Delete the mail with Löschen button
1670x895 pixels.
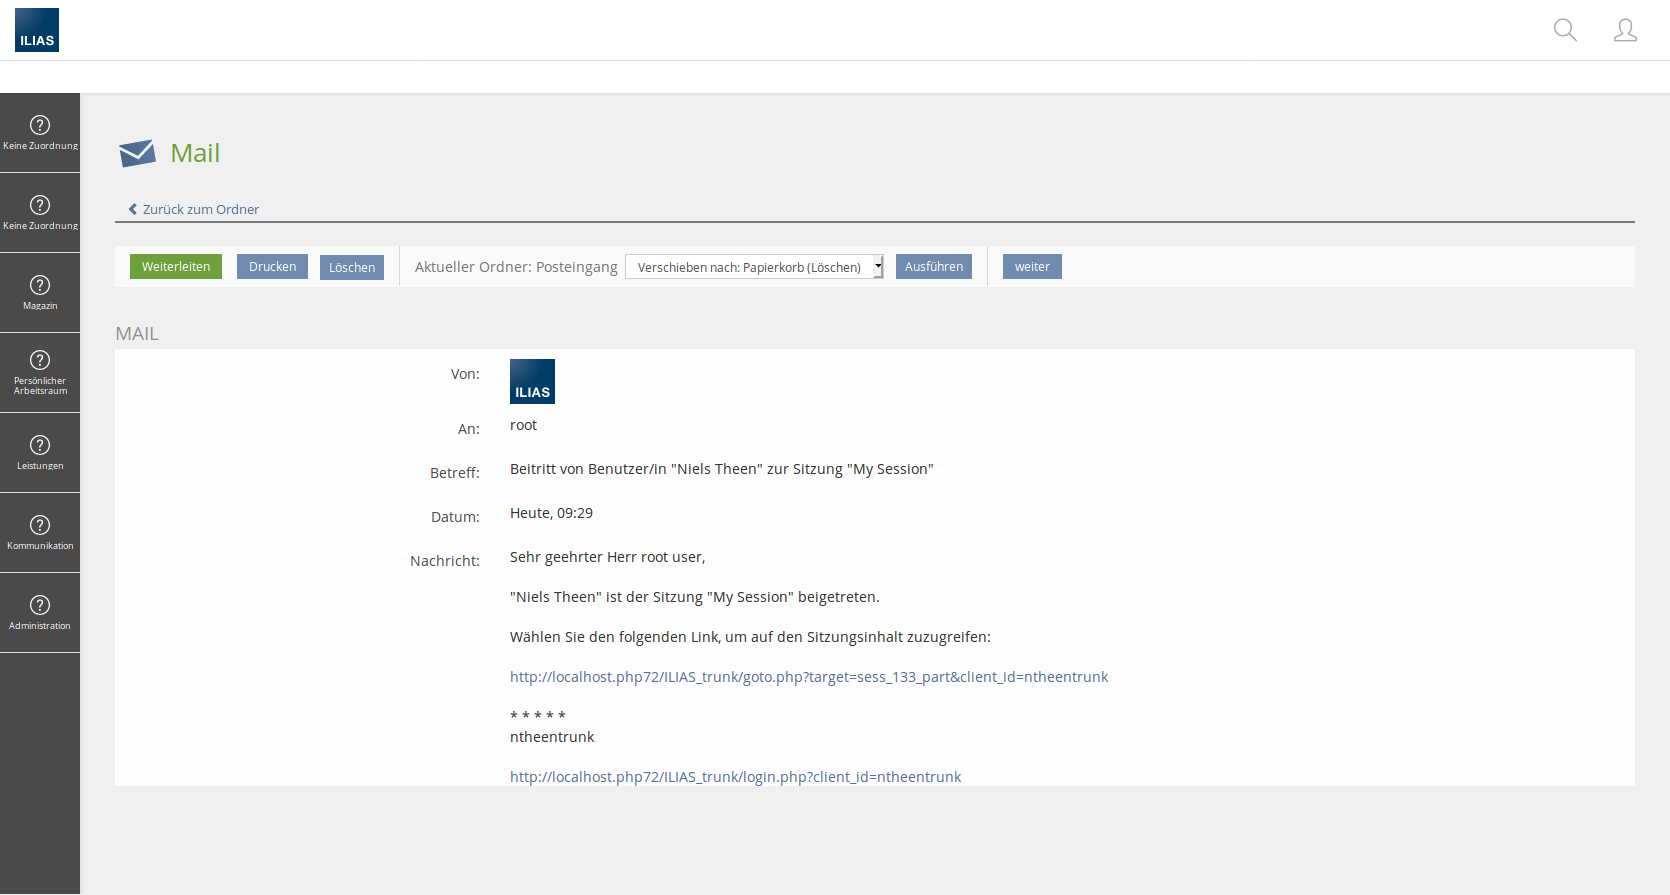click(352, 267)
